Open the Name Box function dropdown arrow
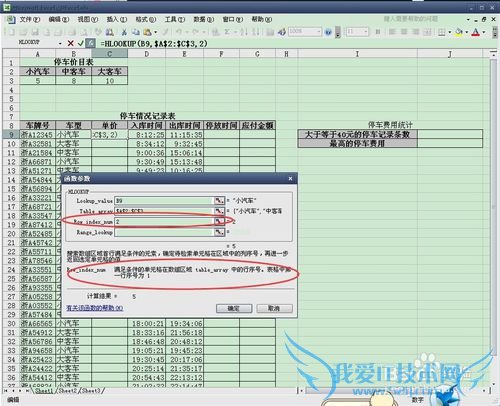 click(60, 43)
